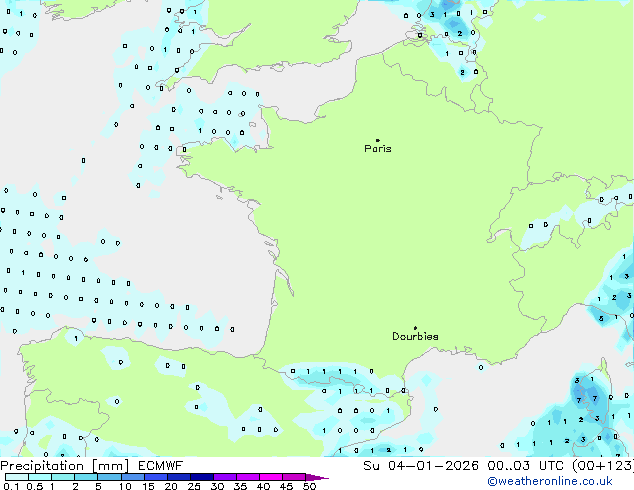Click the '35' legend scale value
The height and width of the screenshot is (490, 634).
pos(240,486)
